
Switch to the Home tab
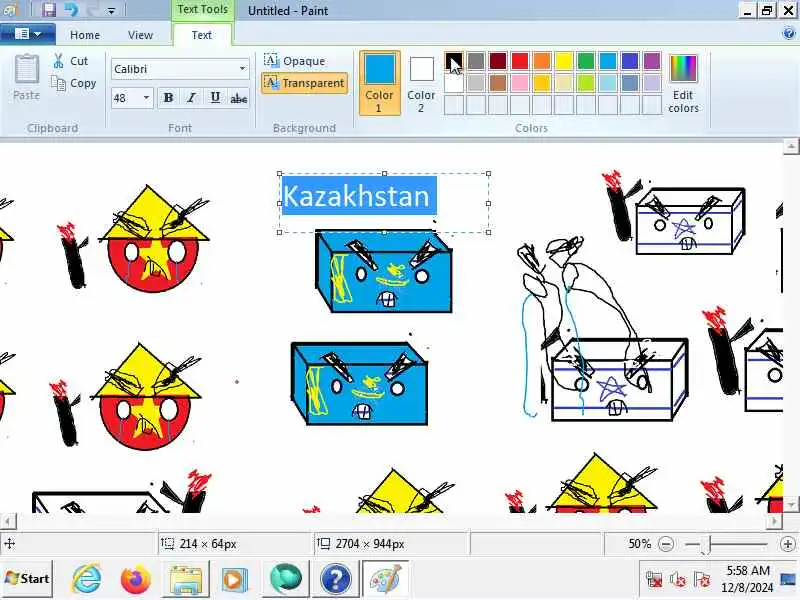click(x=85, y=35)
